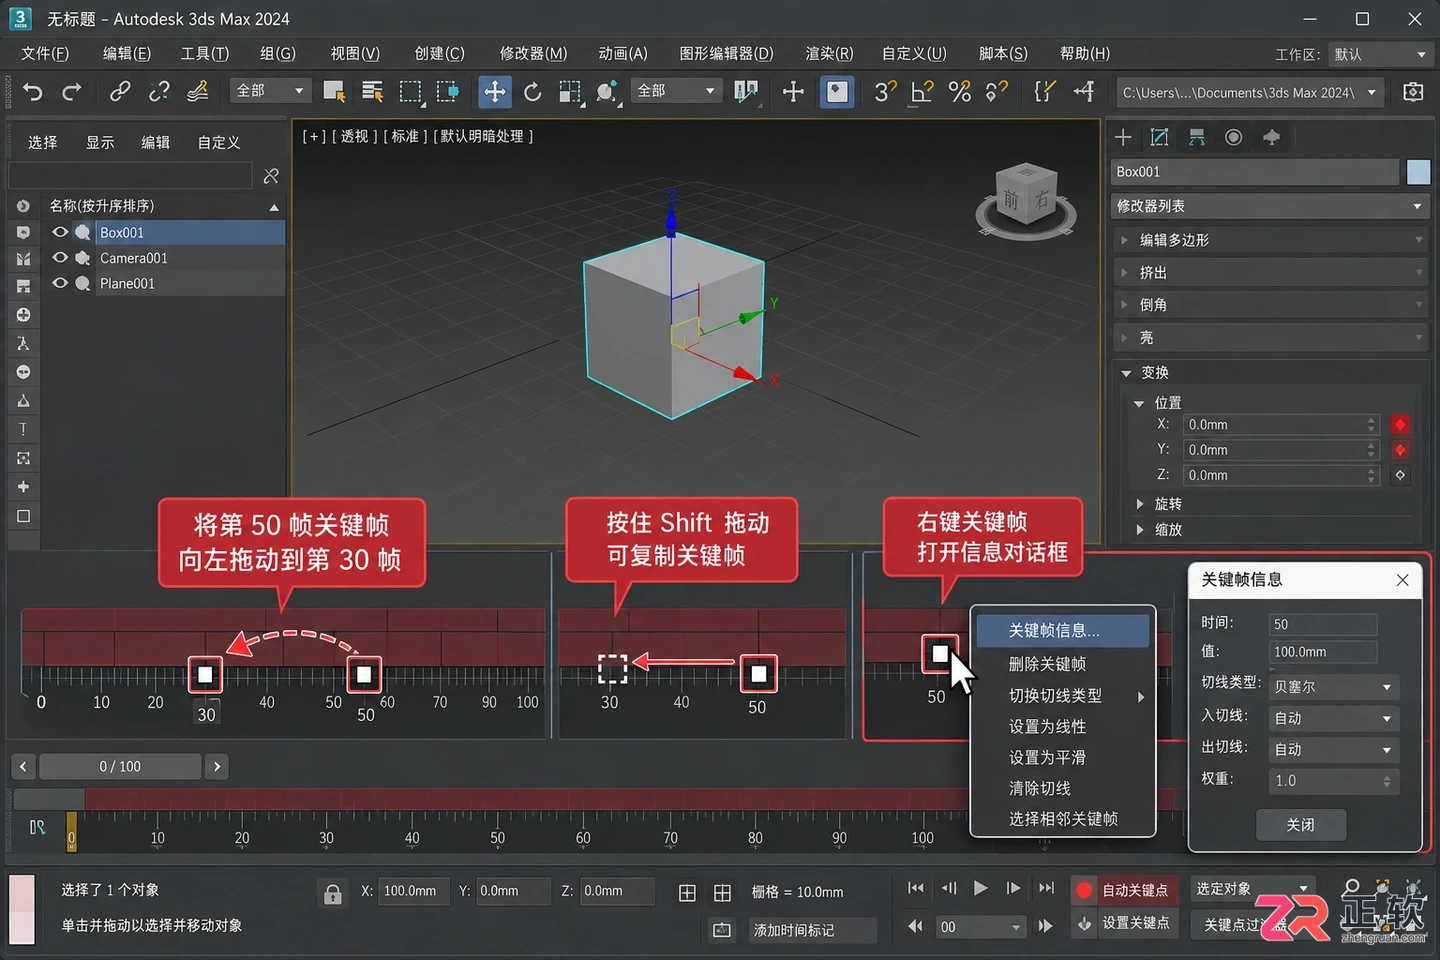Click the scene explorer filter clear icon

pyautogui.click(x=271, y=176)
